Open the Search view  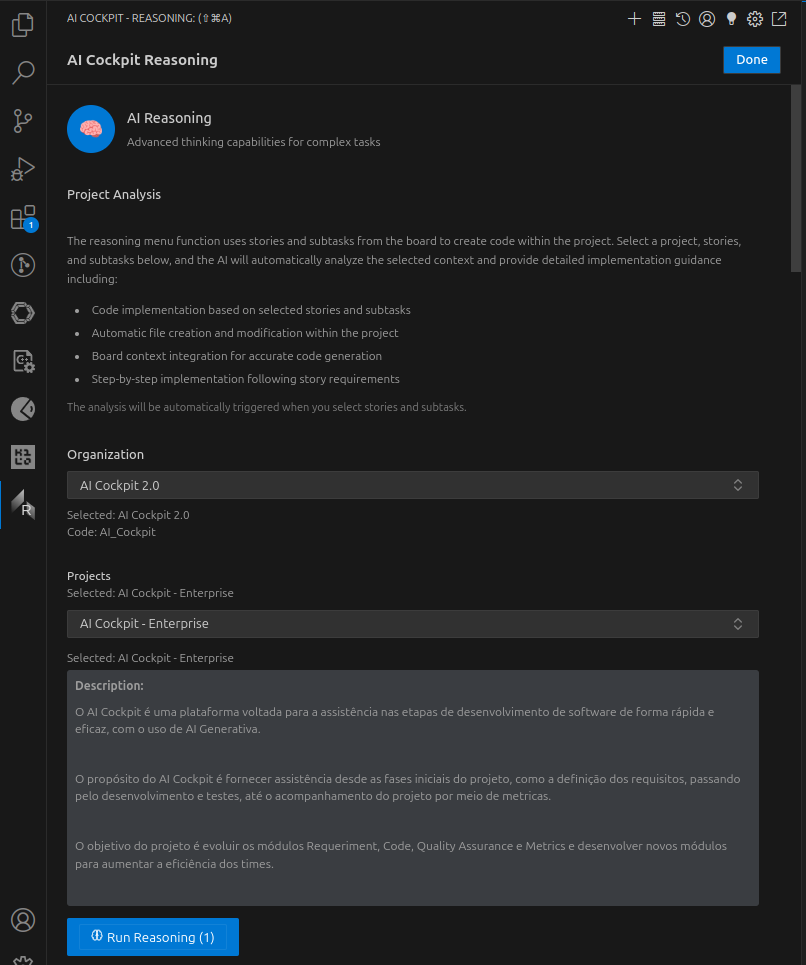(23, 72)
